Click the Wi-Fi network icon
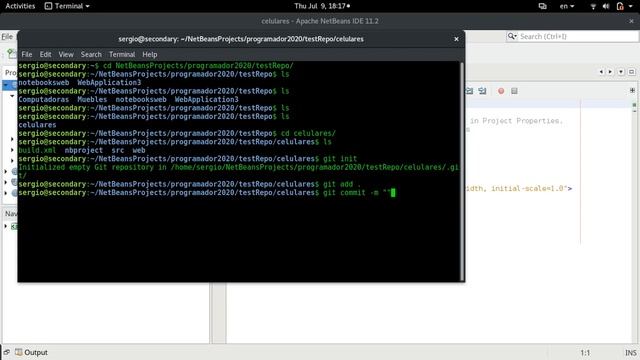The height and width of the screenshot is (360, 640). pyautogui.click(x=593, y=6)
